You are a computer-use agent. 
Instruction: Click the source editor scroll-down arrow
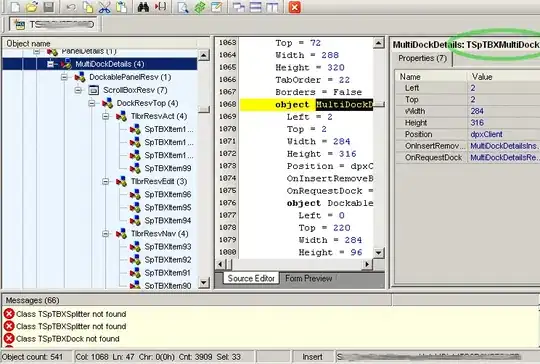pyautogui.click(x=378, y=252)
